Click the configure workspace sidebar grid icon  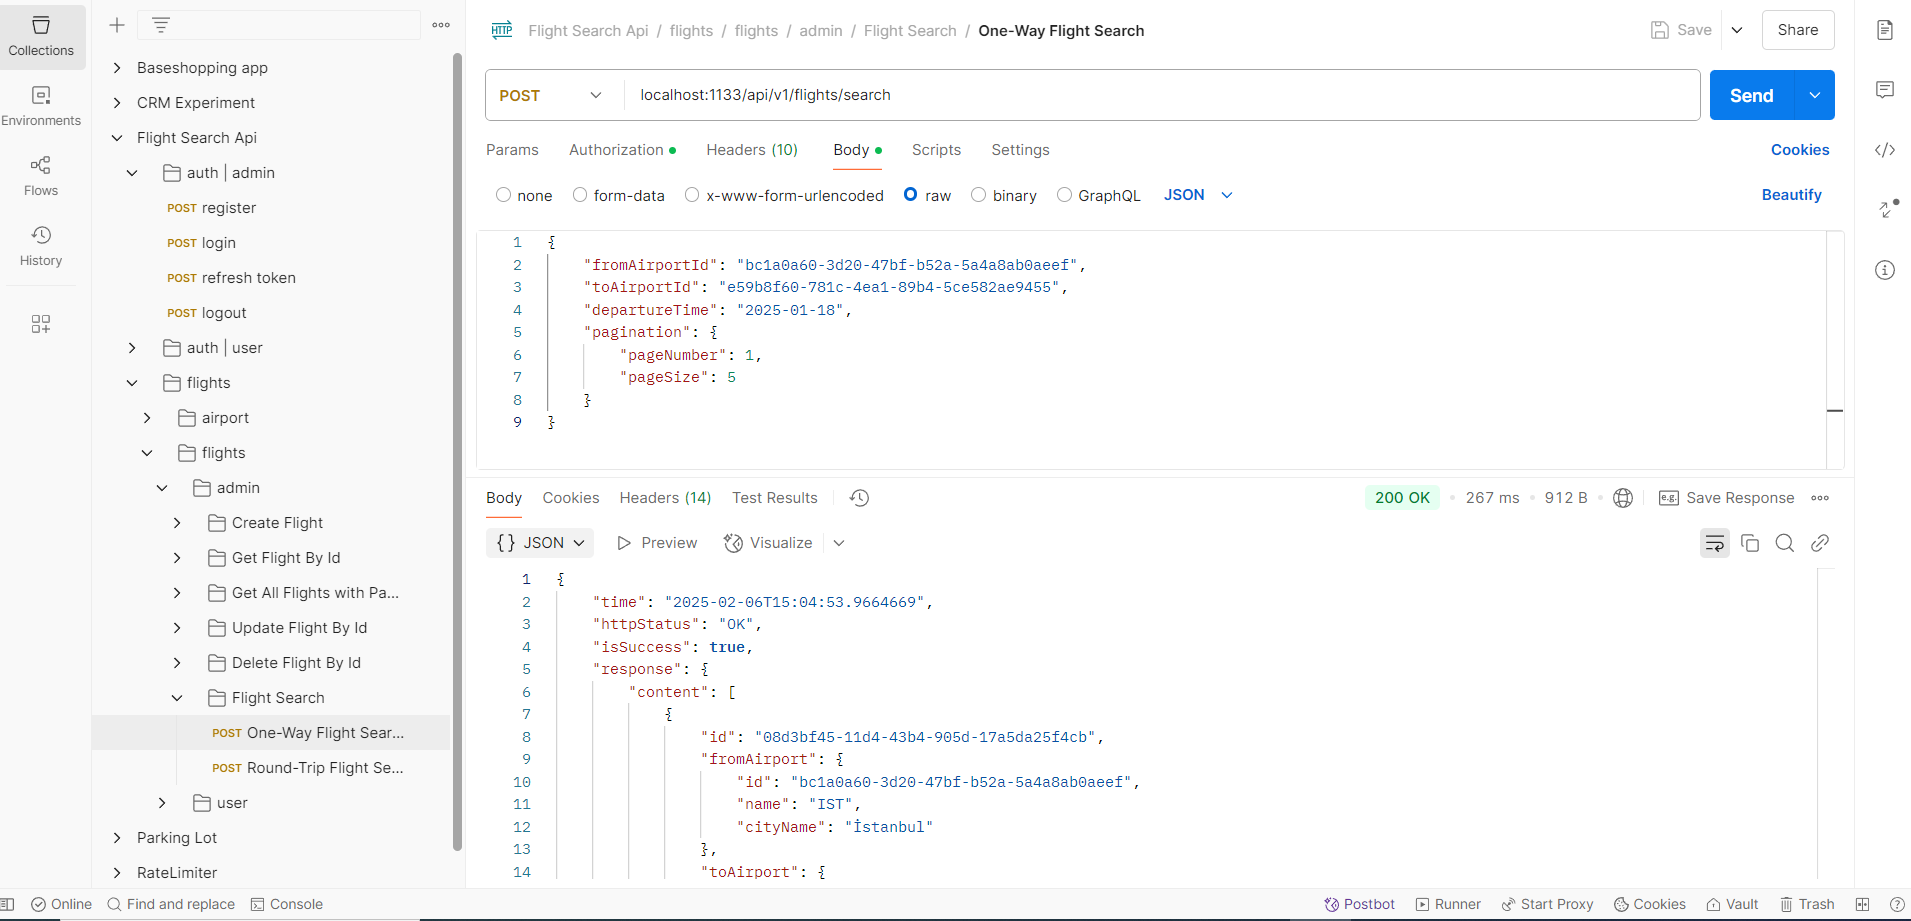tap(41, 324)
